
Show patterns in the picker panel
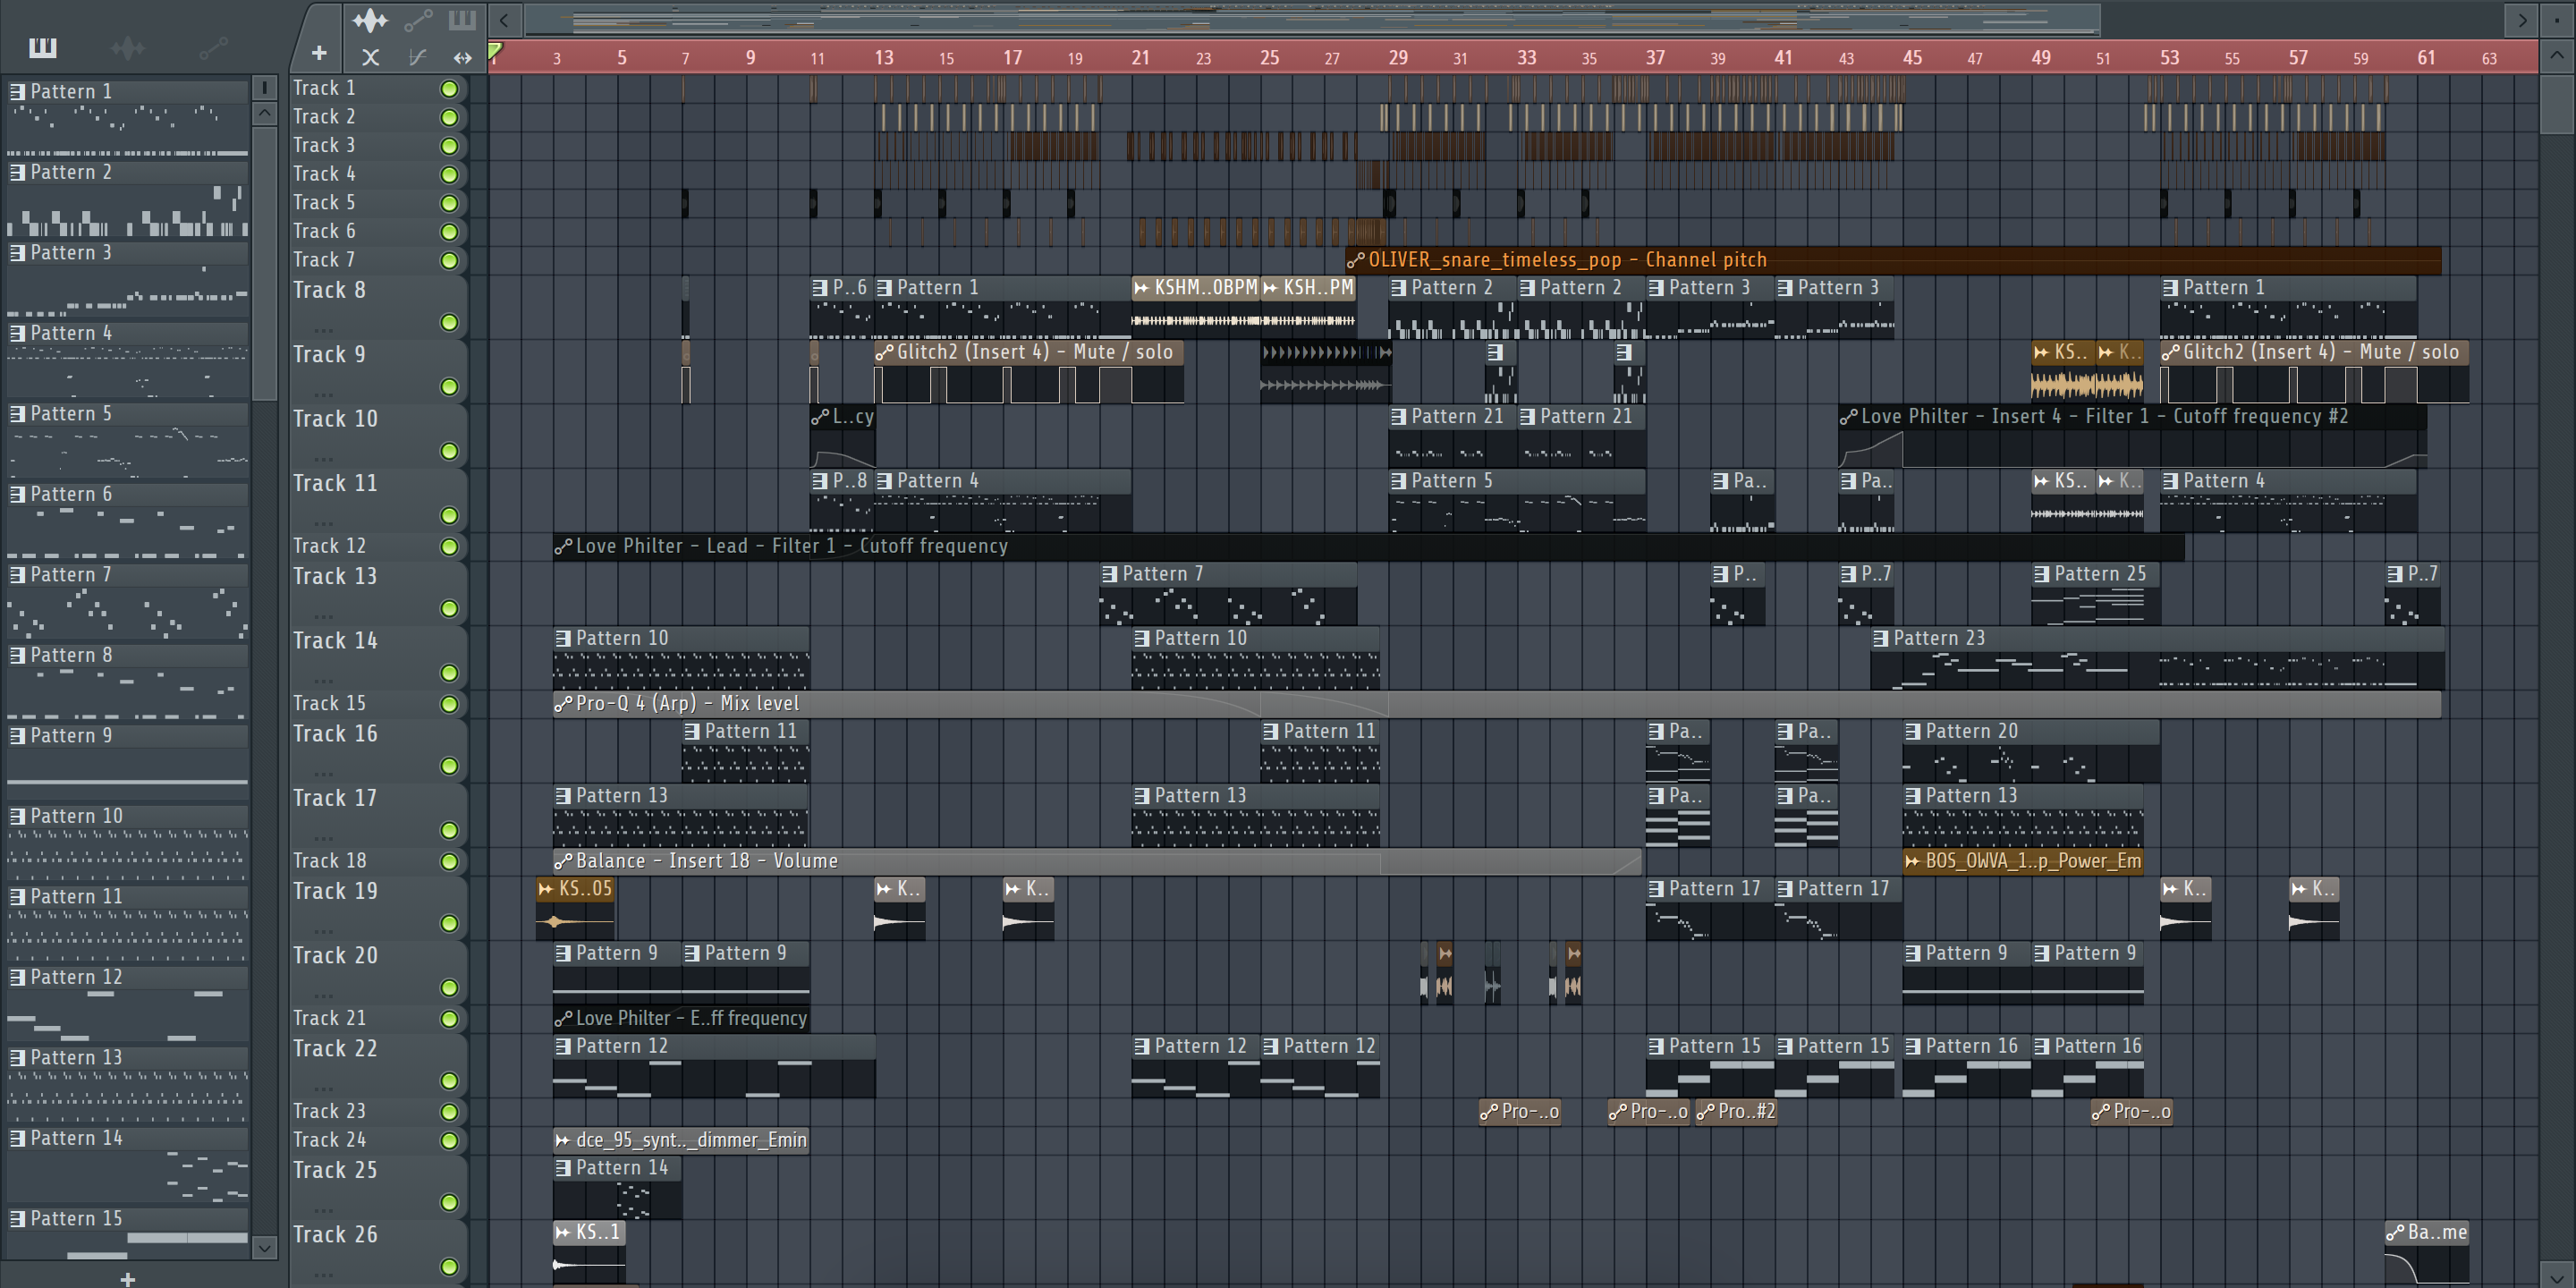point(43,47)
